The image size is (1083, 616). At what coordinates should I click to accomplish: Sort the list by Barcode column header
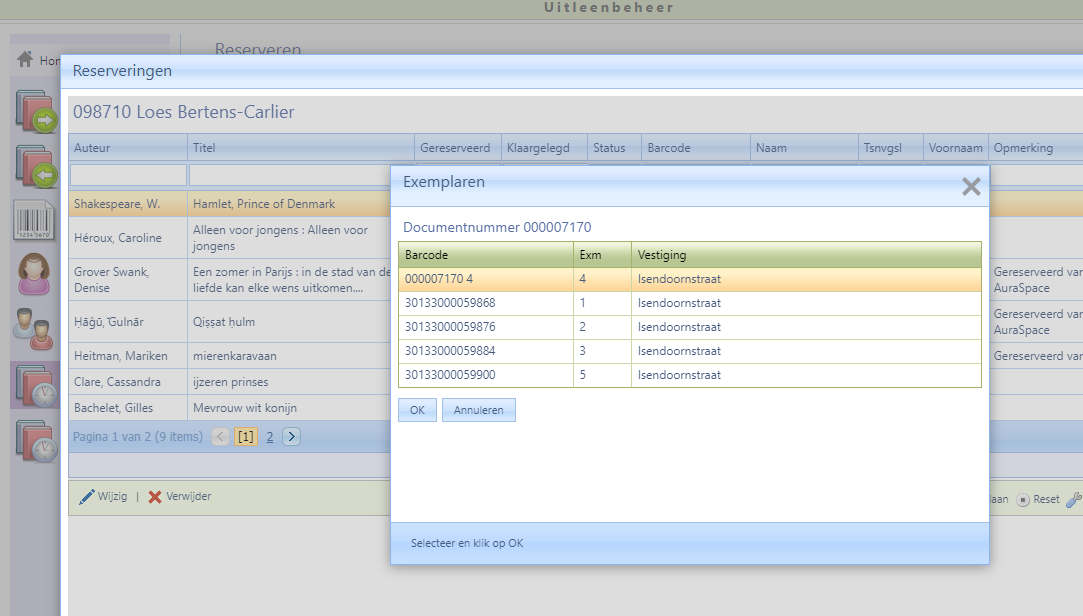669,148
